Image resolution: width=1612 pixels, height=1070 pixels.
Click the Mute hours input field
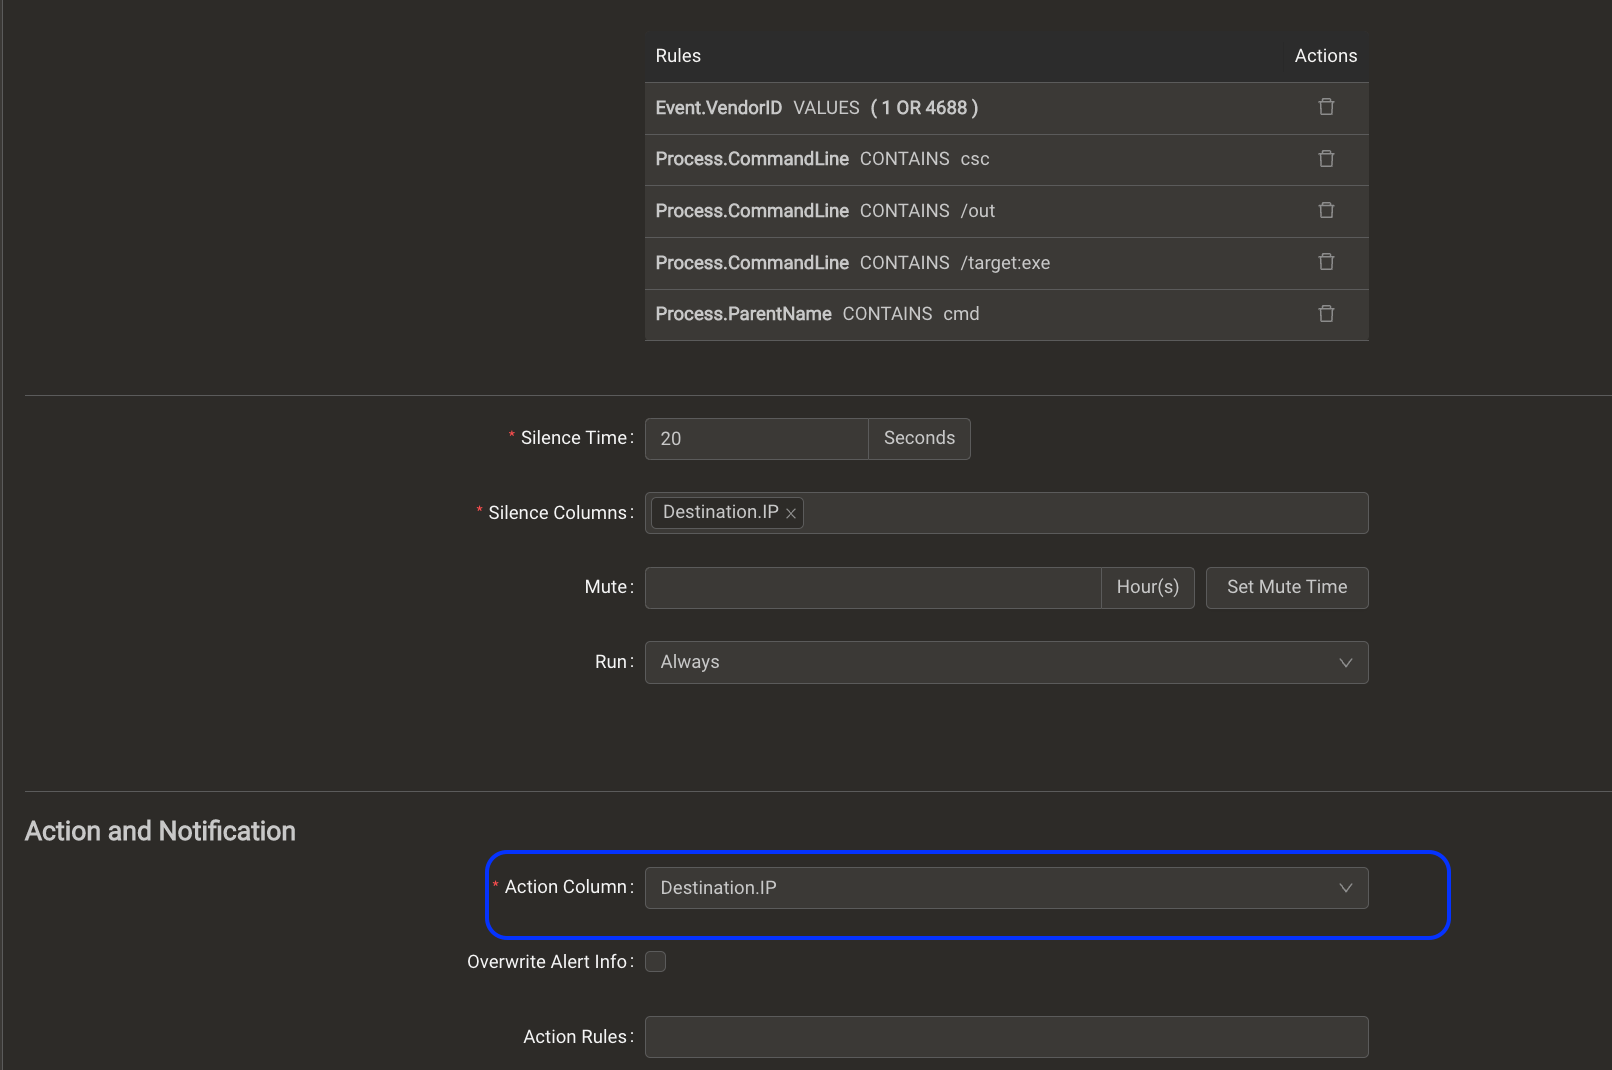tap(870, 587)
